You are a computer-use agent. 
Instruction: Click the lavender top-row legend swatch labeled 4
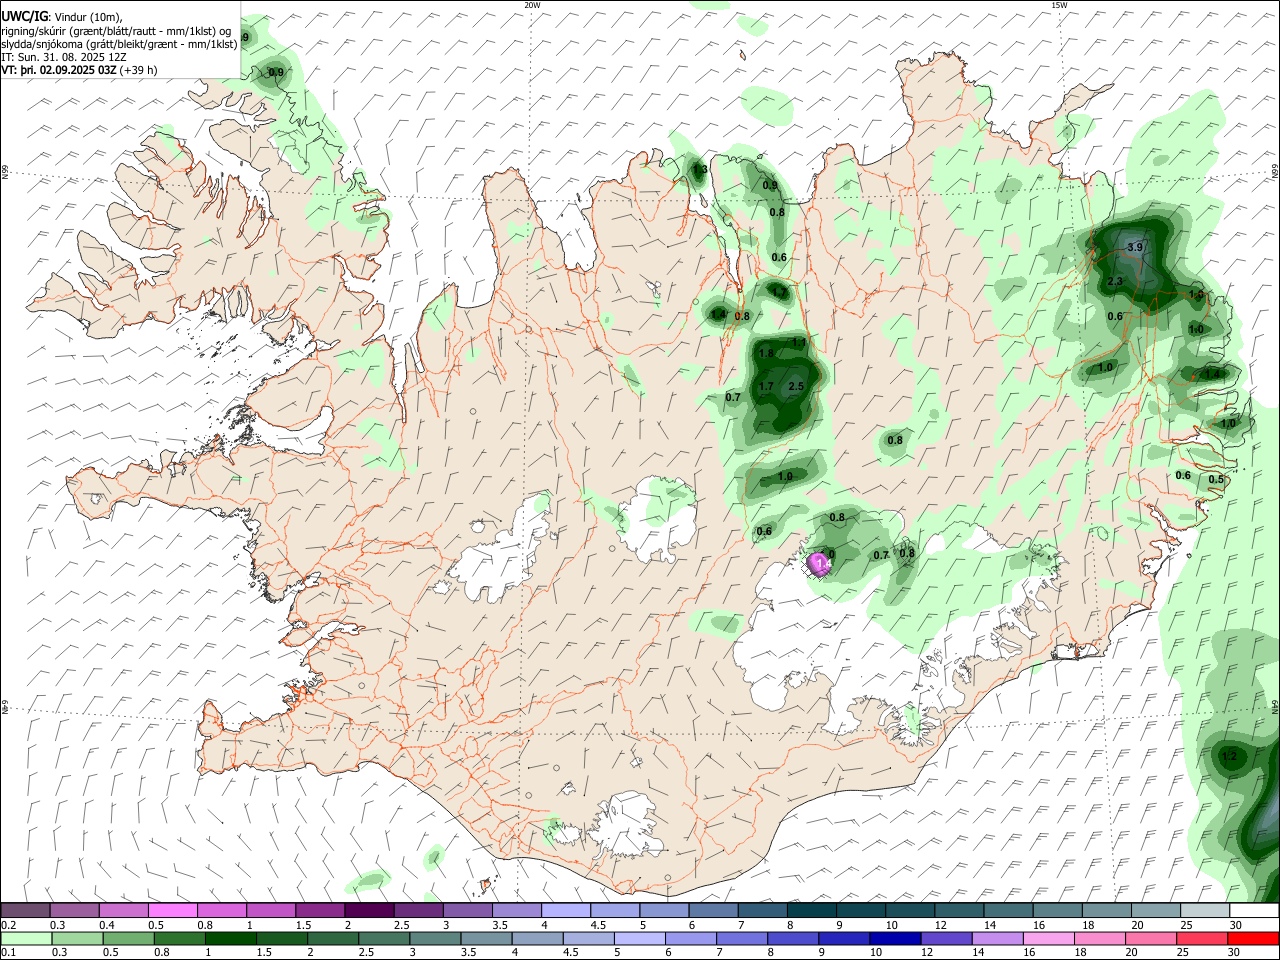(x=565, y=910)
